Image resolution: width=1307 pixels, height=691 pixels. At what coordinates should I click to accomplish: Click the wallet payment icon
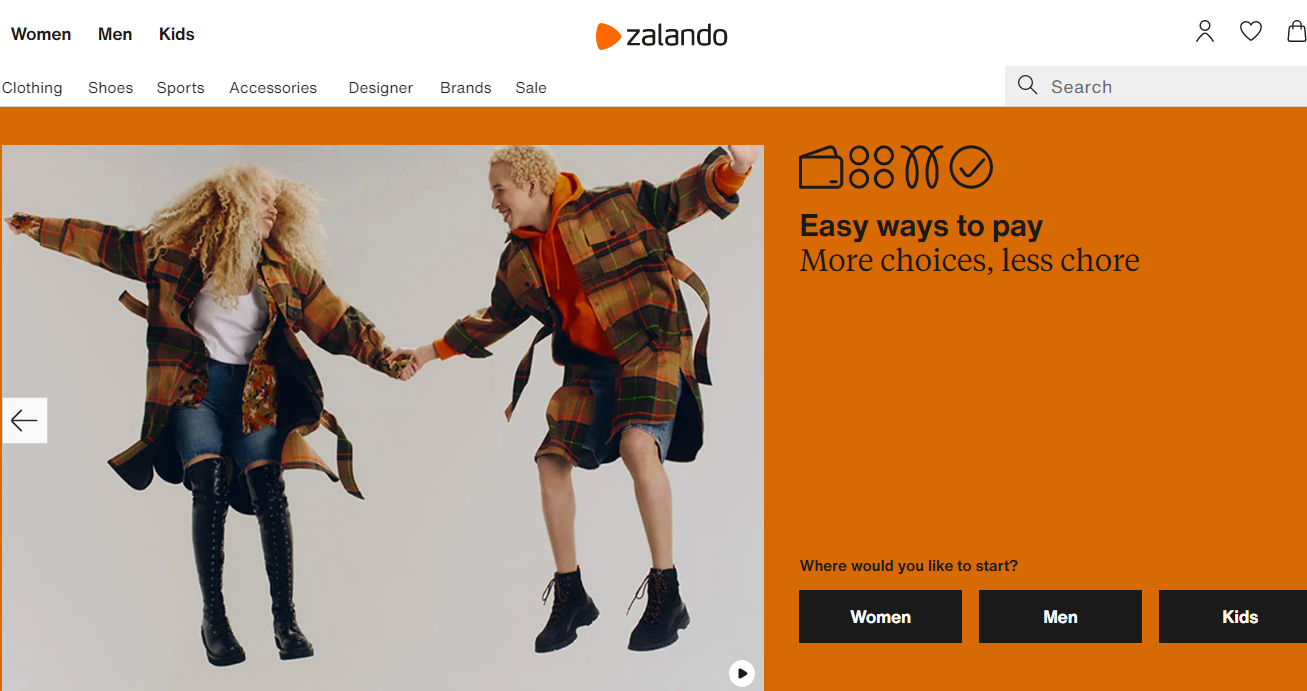(x=822, y=167)
